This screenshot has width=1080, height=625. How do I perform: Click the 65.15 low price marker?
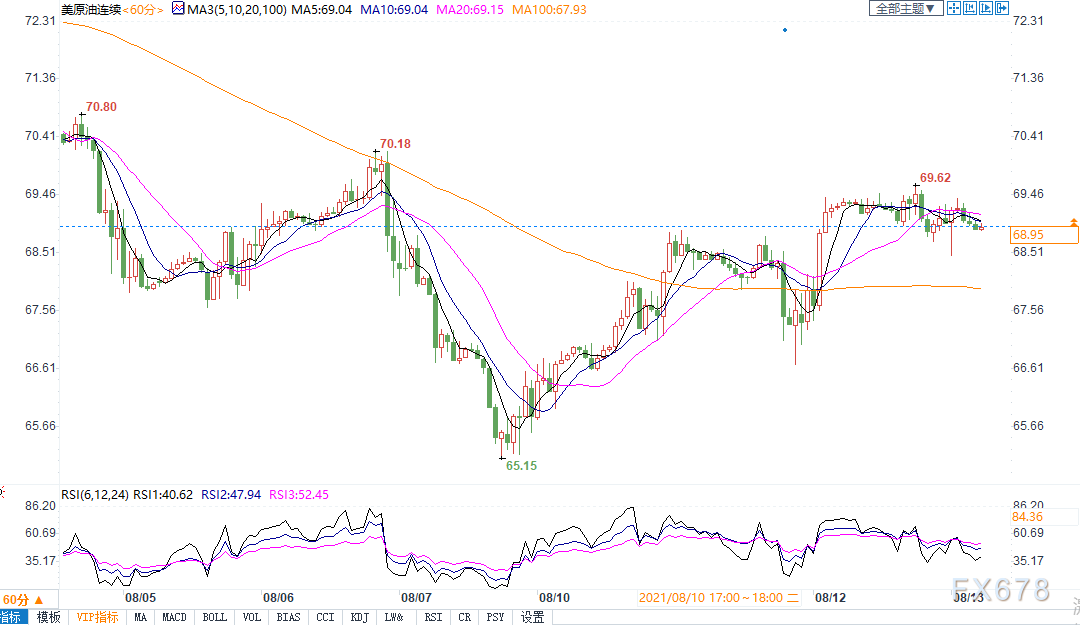click(520, 466)
